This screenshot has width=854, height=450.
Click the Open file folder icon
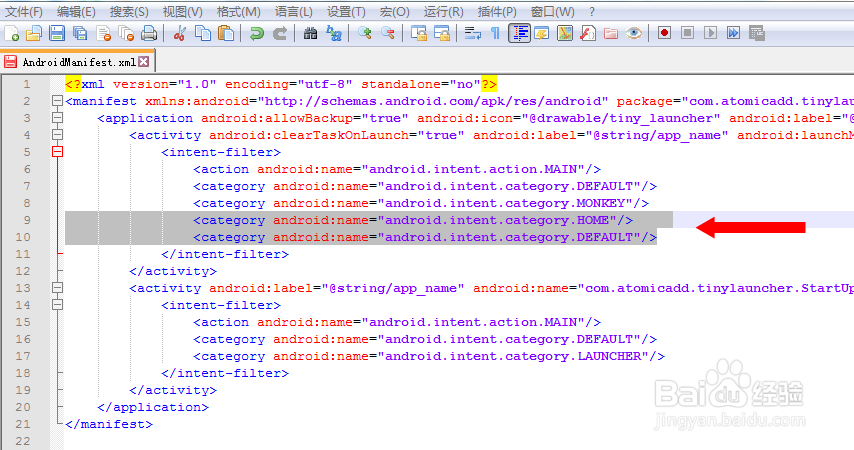click(x=34, y=33)
